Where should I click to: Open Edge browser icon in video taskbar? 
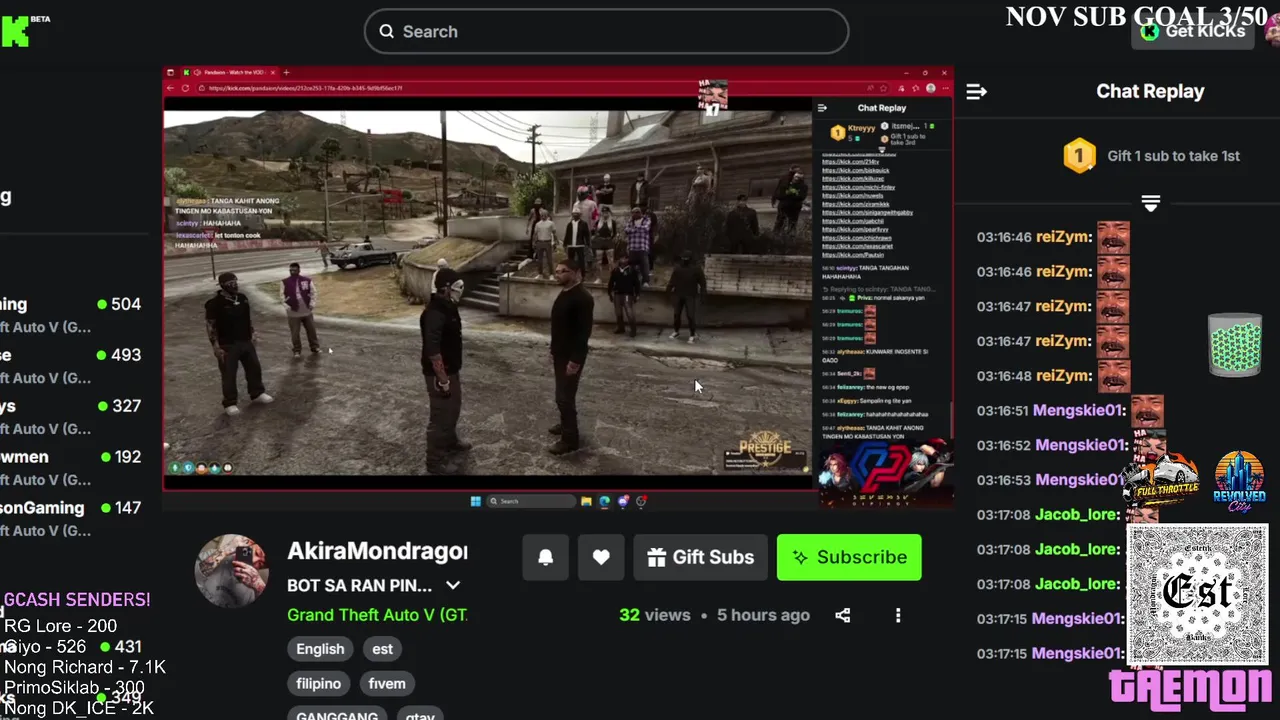tap(604, 501)
